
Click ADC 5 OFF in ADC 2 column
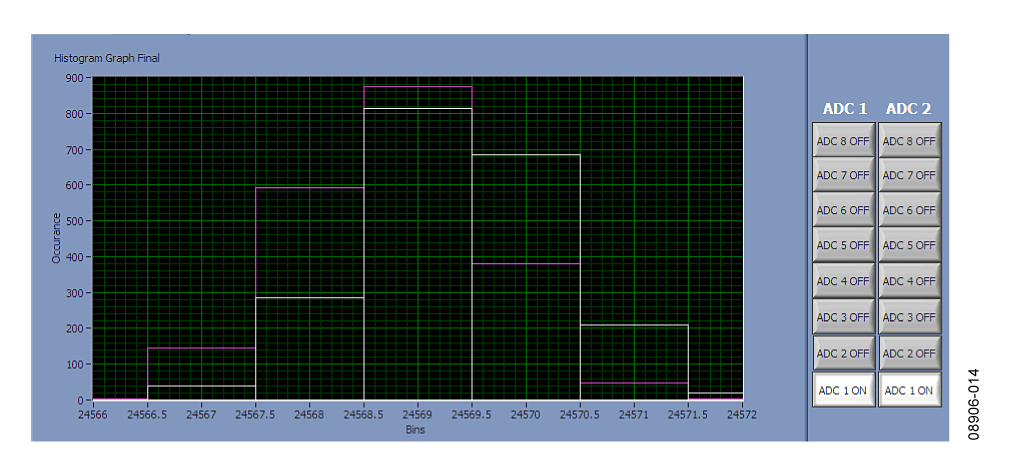point(909,246)
